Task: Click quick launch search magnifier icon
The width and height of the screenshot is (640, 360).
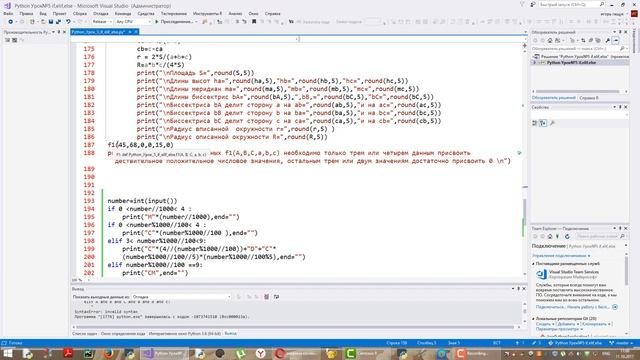Action: pyautogui.click(x=602, y=4)
